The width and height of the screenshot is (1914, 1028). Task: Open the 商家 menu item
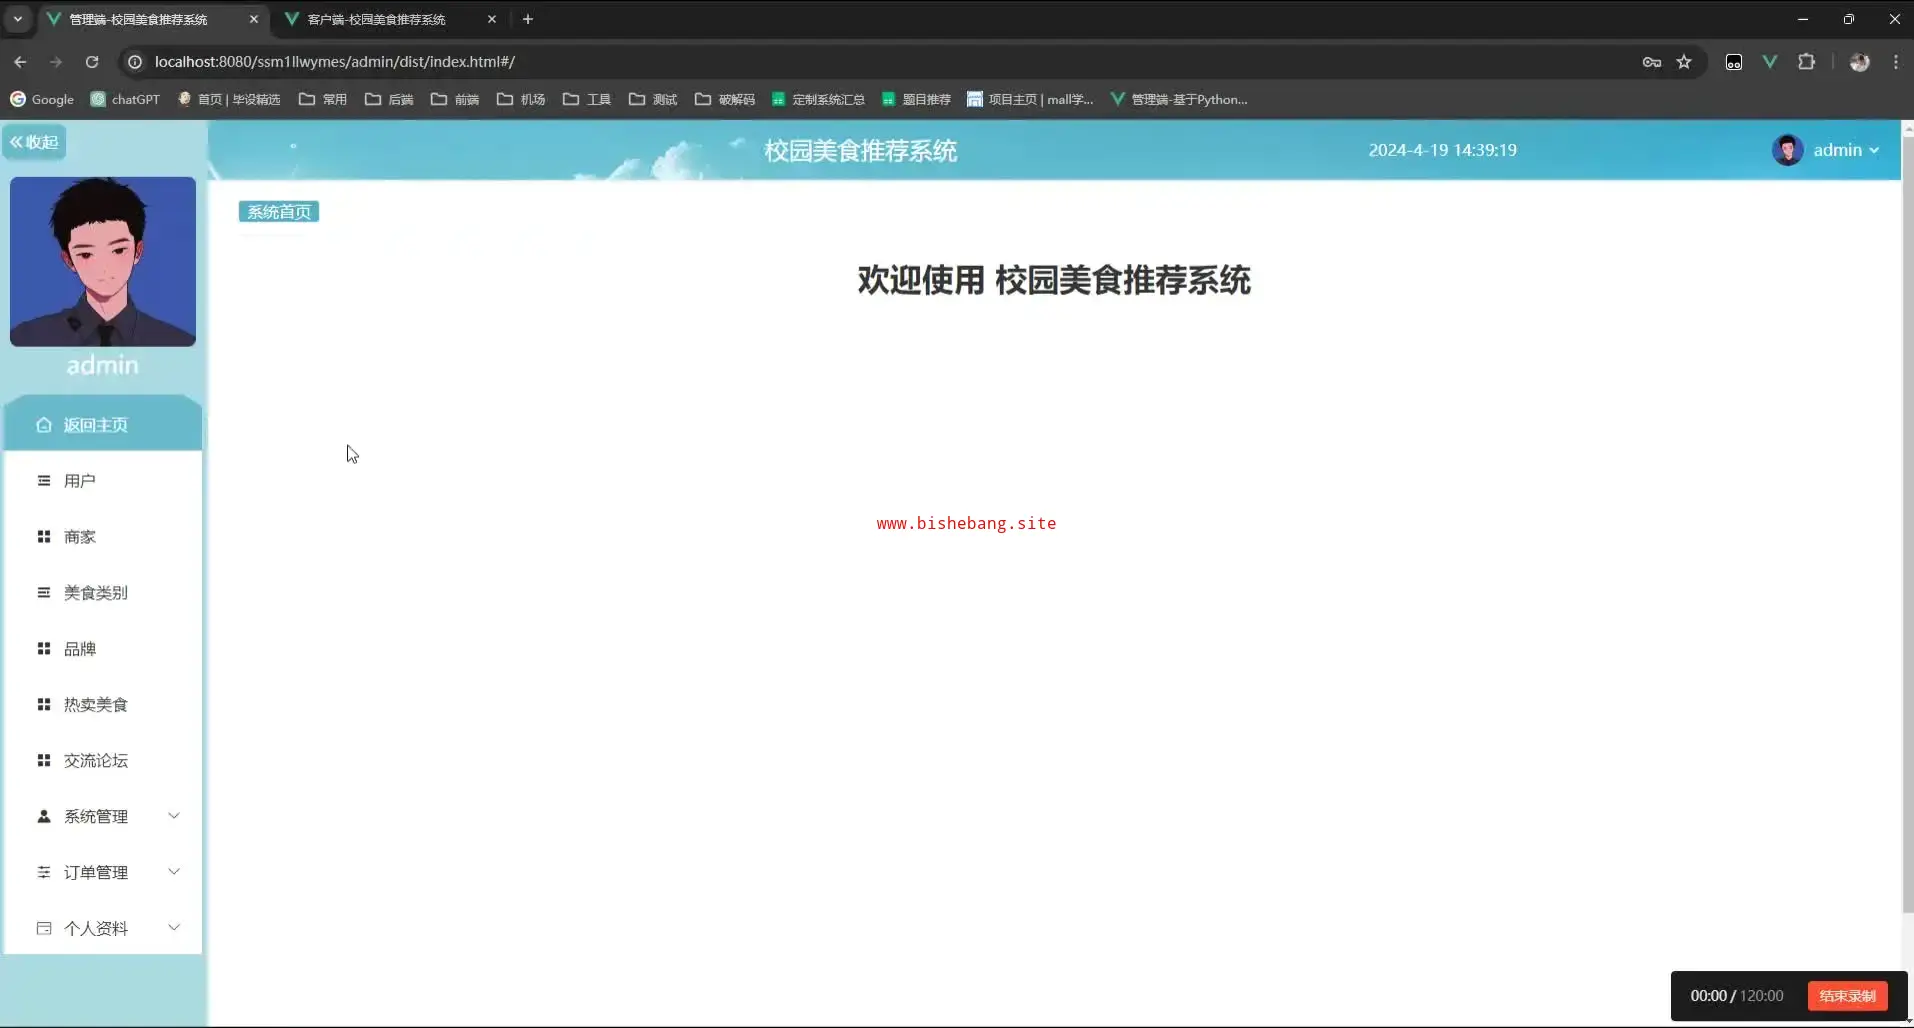coord(103,537)
